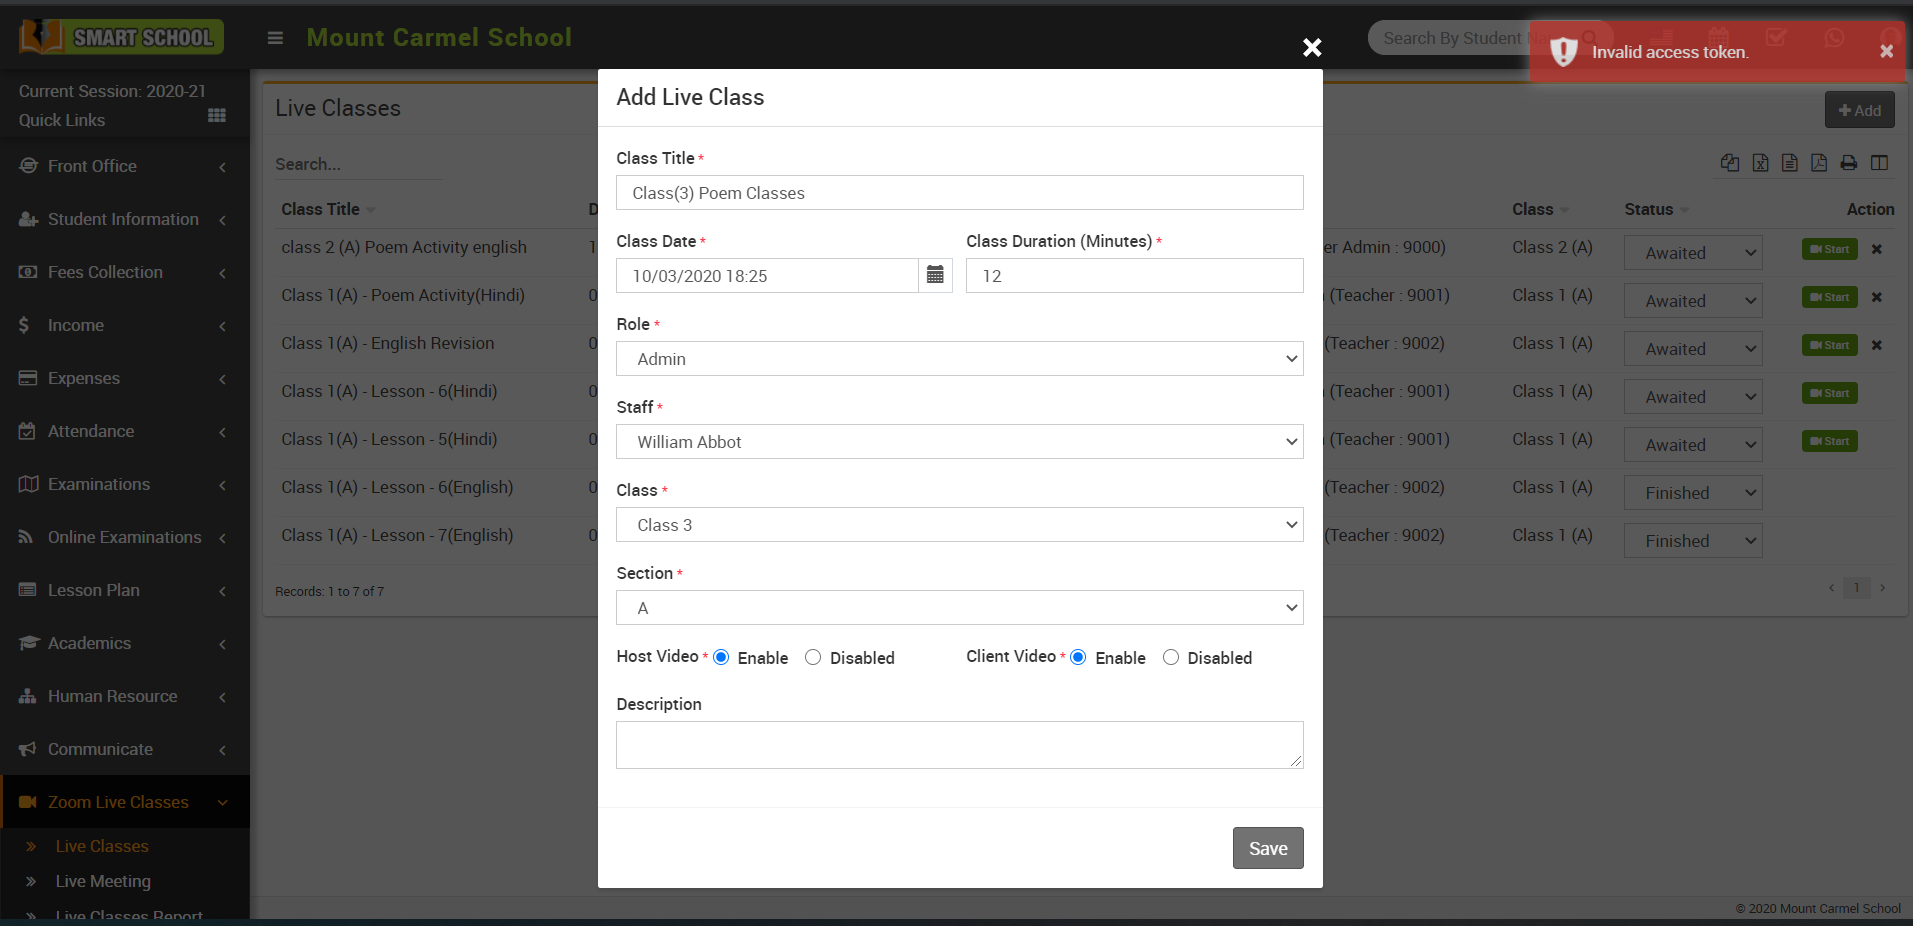The image size is (1913, 926).
Task: Click the columns visibility icon
Action: [1879, 163]
